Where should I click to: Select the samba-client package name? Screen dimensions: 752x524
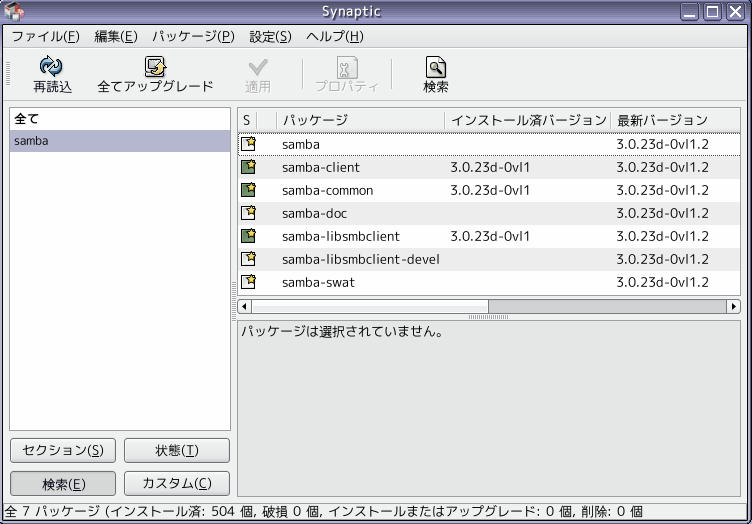point(321,167)
